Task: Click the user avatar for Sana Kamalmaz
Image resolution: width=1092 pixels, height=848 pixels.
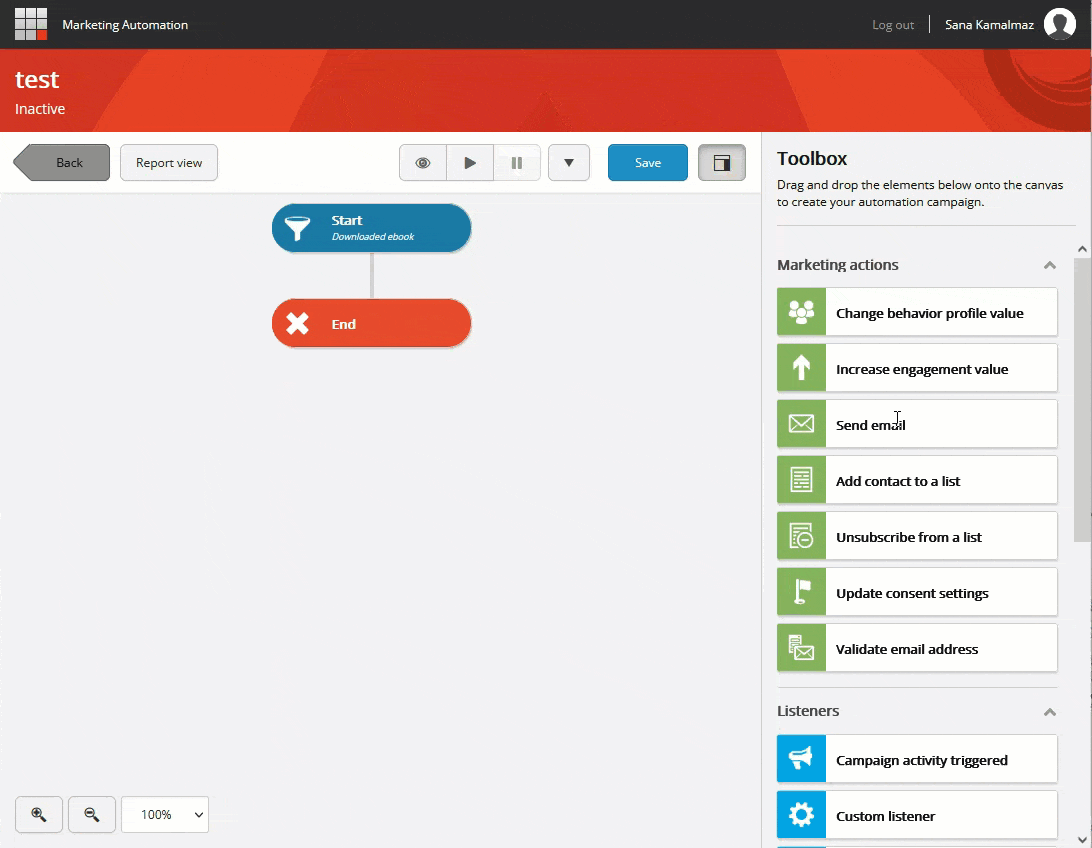Action: pyautogui.click(x=1059, y=24)
